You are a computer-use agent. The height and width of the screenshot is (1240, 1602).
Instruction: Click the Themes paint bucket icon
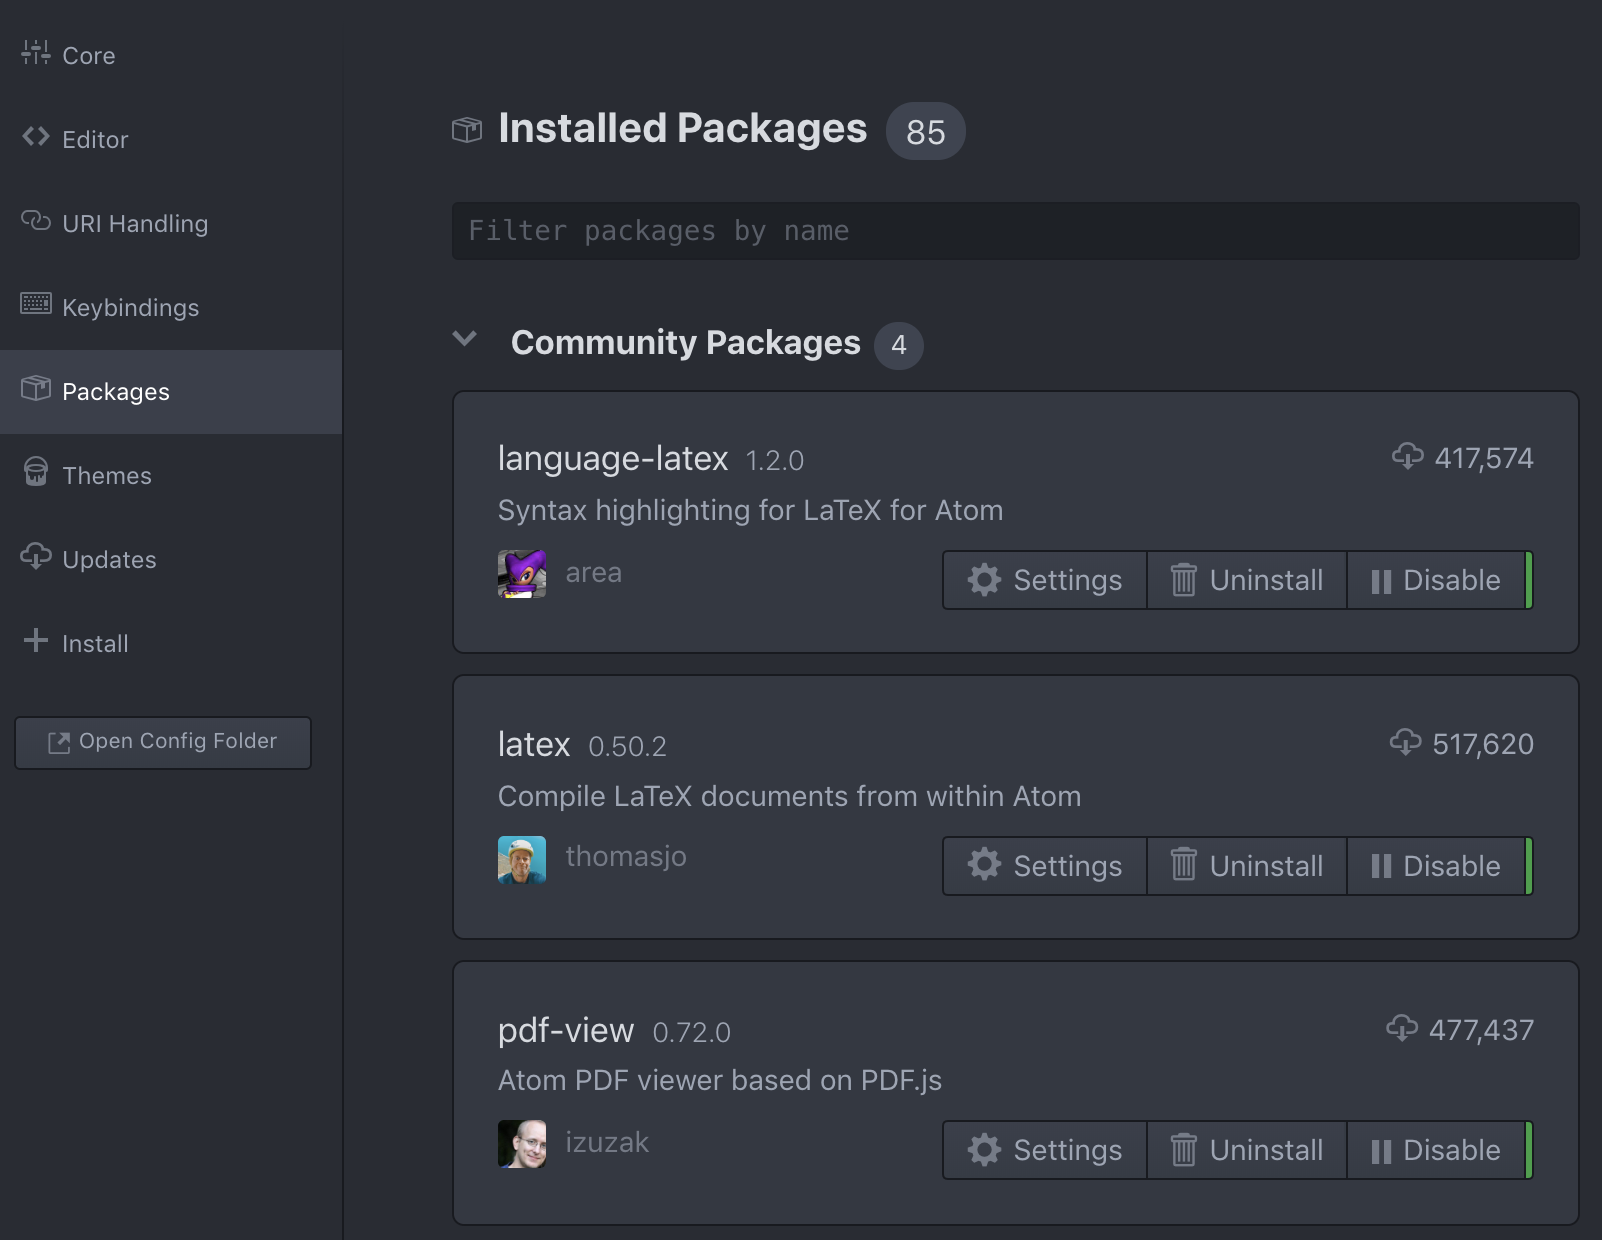[x=36, y=472]
